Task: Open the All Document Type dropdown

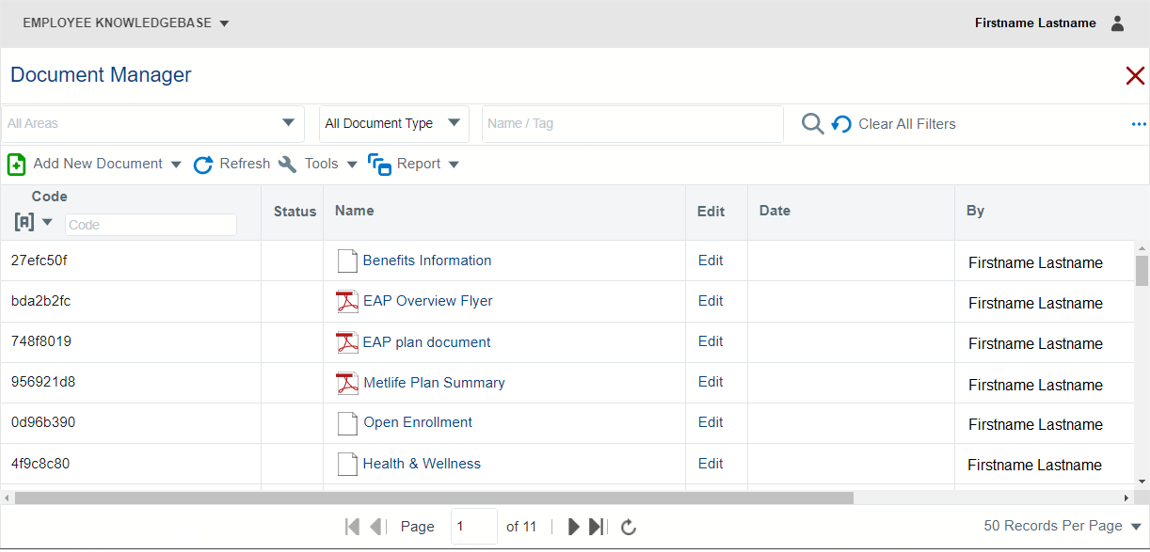Action: pos(454,123)
